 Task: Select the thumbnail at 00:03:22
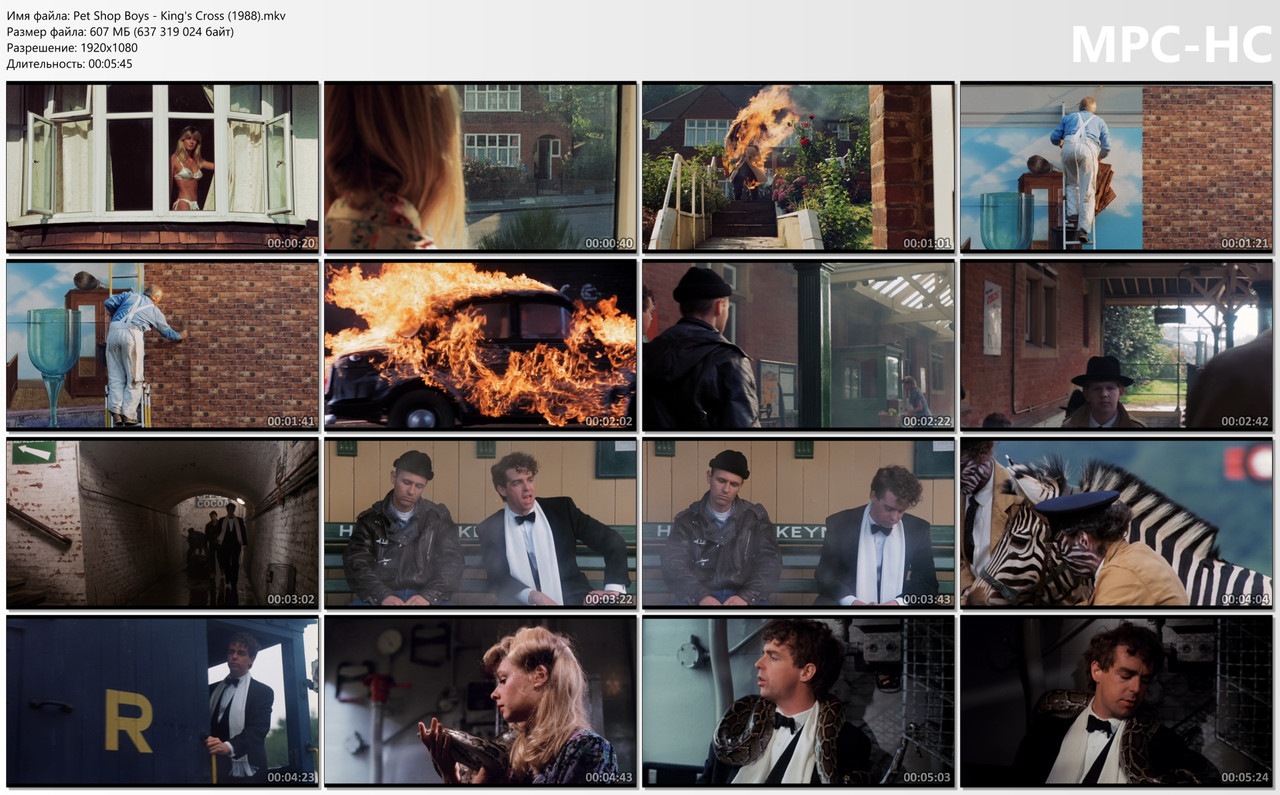click(x=480, y=523)
